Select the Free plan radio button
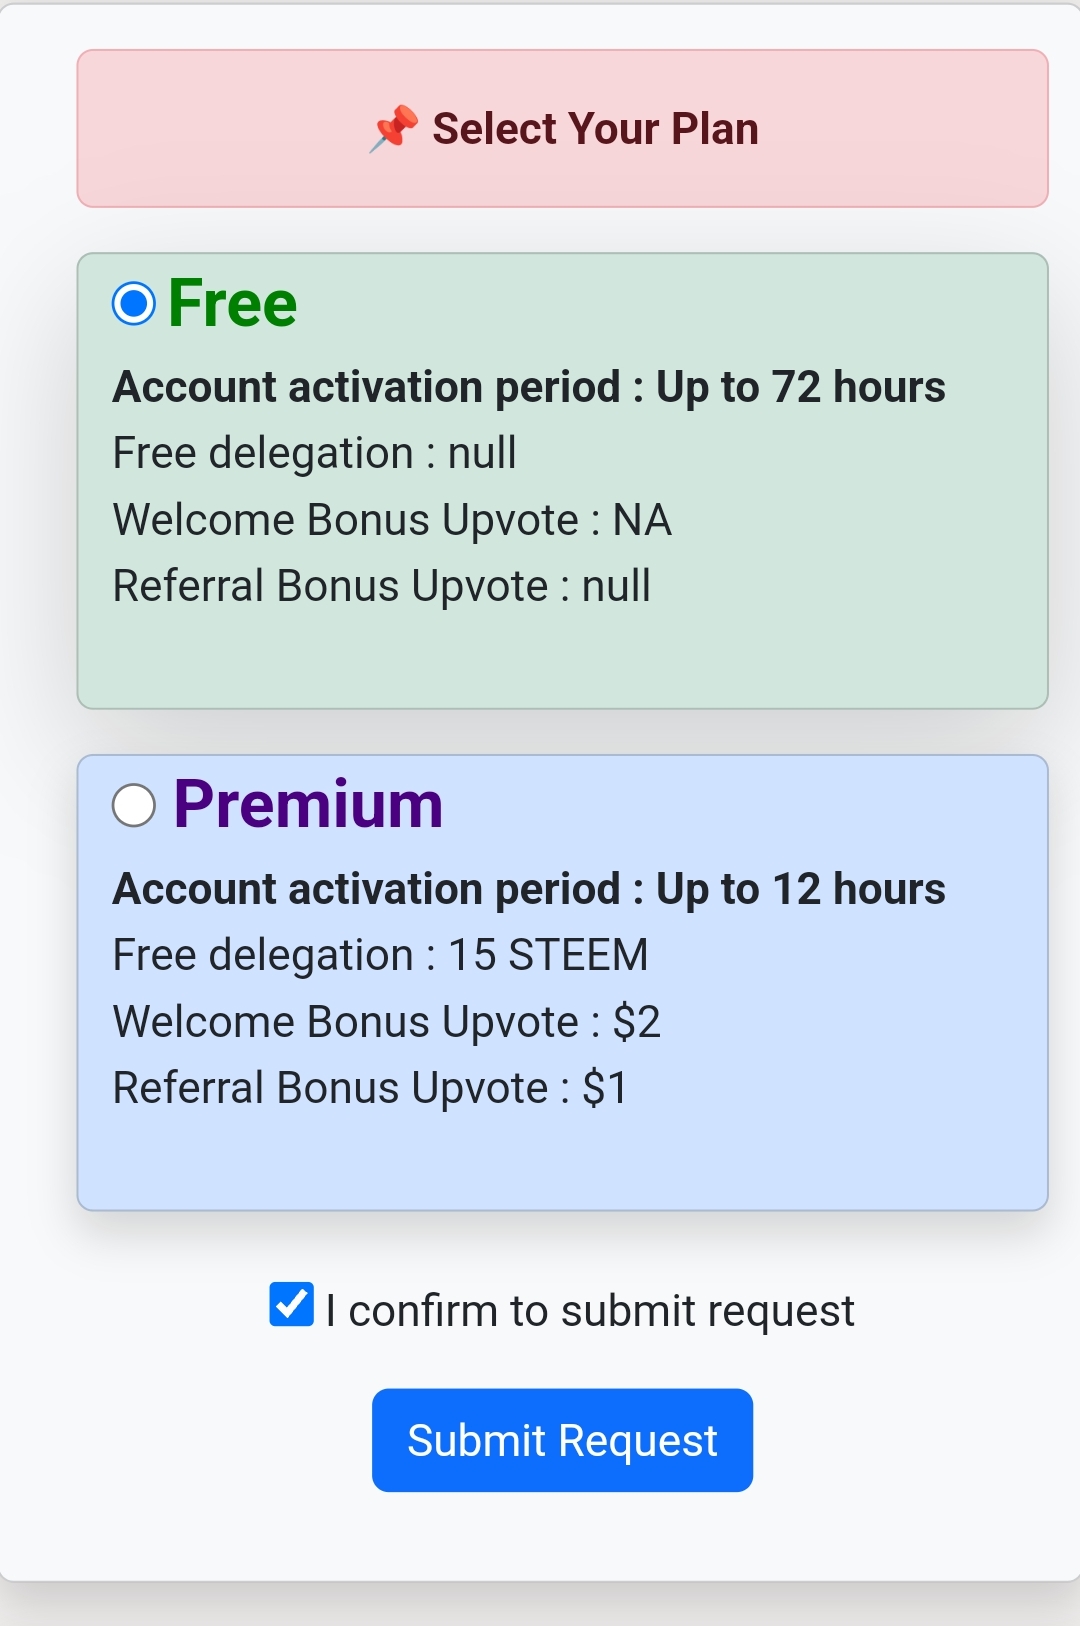This screenshot has width=1080, height=1626. tap(134, 304)
